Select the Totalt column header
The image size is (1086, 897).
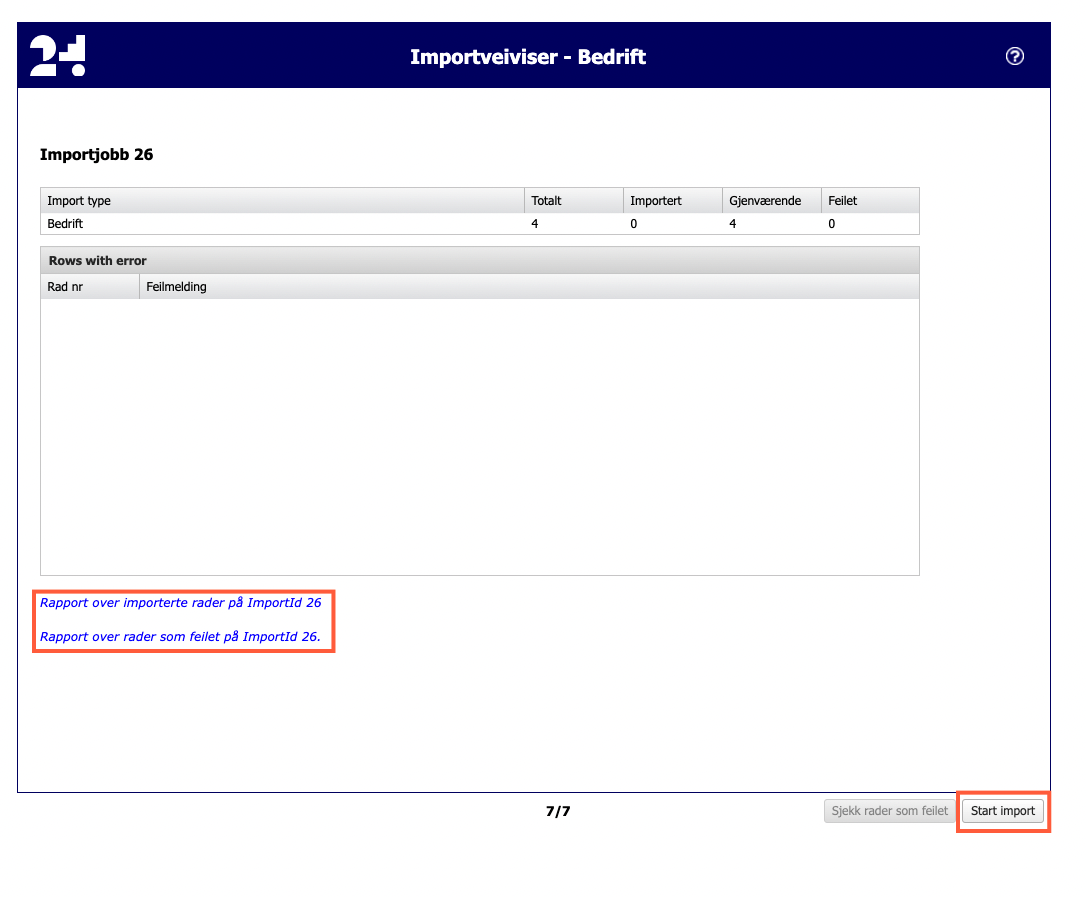point(546,200)
